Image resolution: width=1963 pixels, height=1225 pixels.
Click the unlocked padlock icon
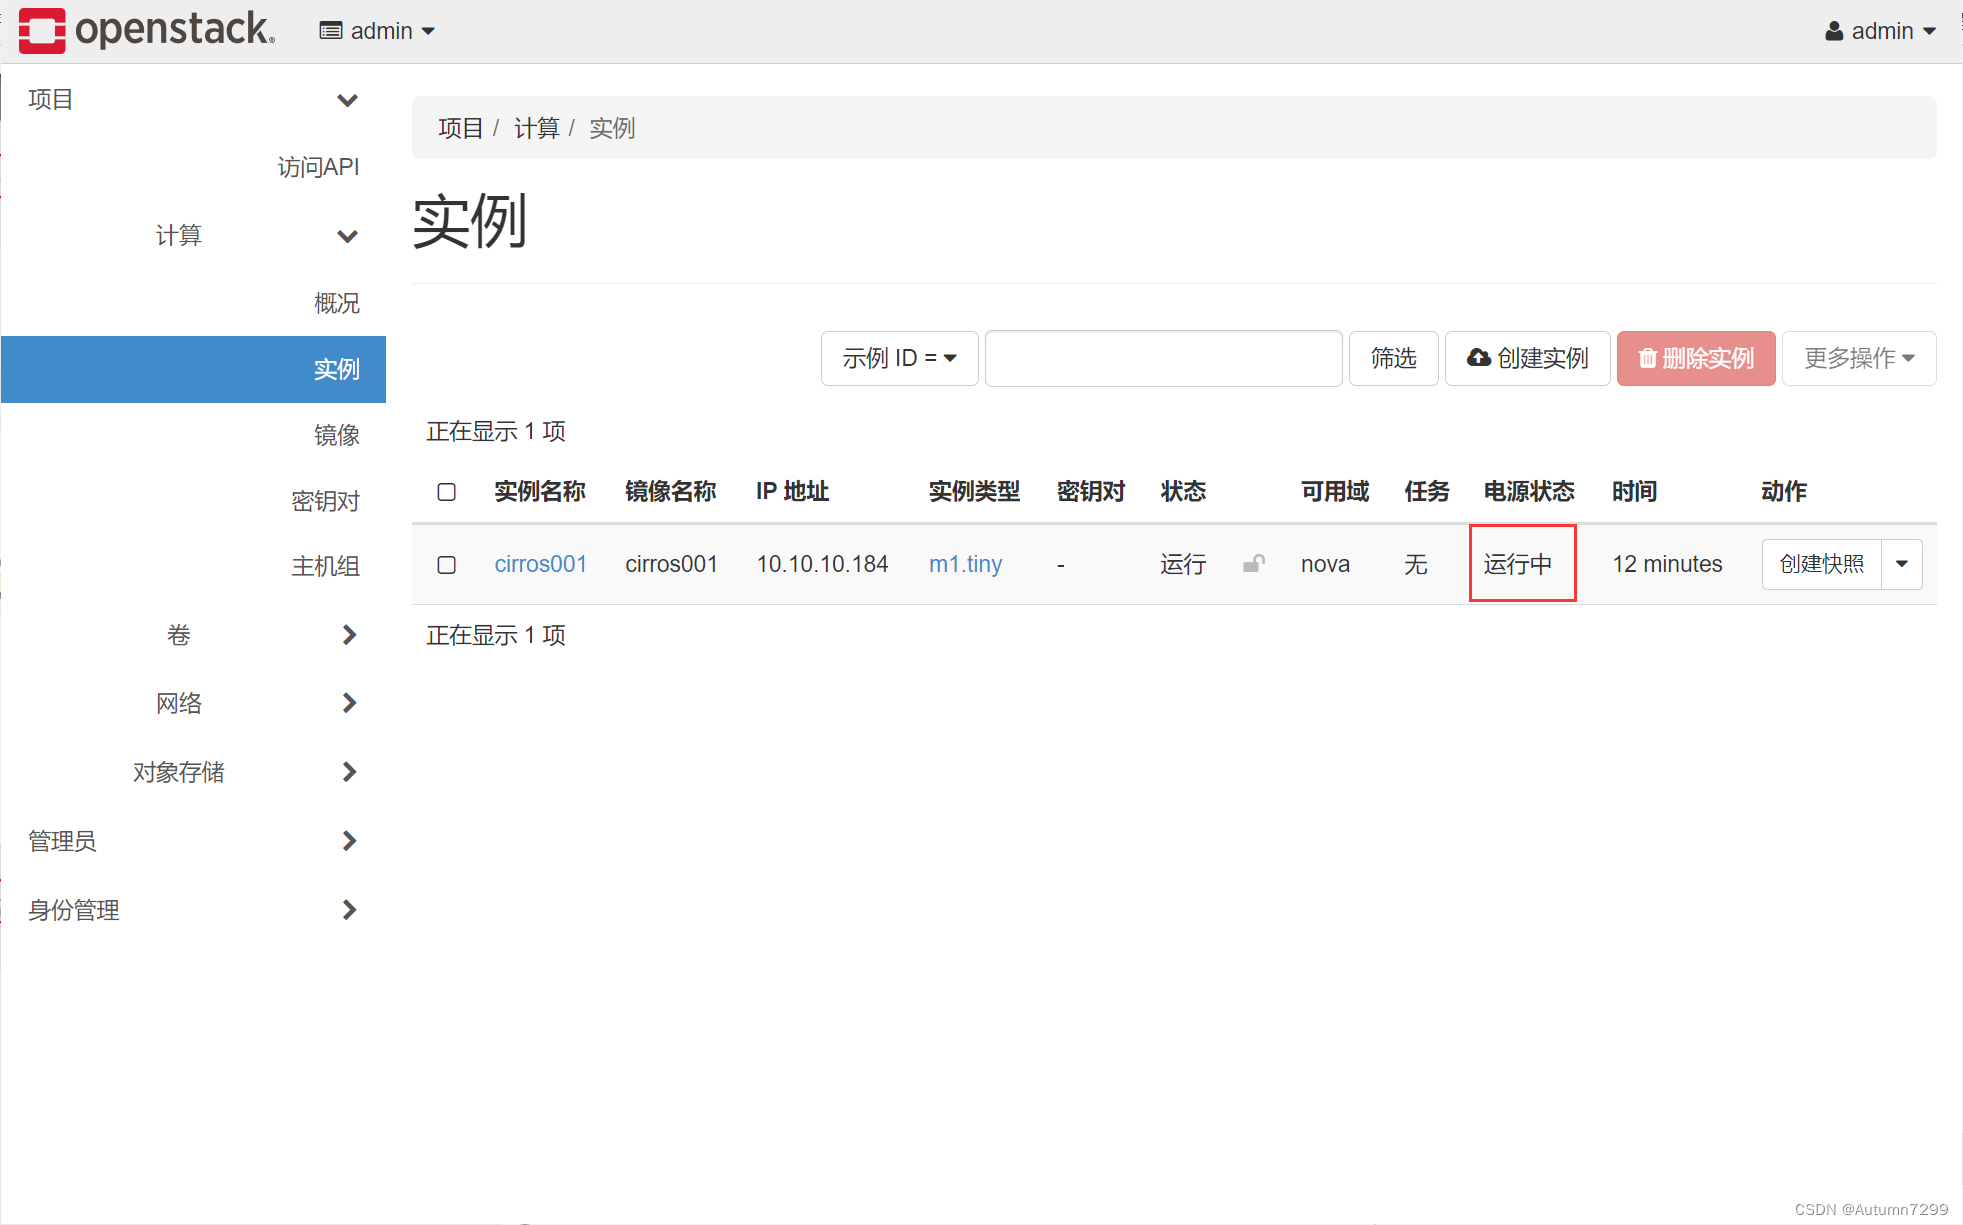click(1254, 564)
